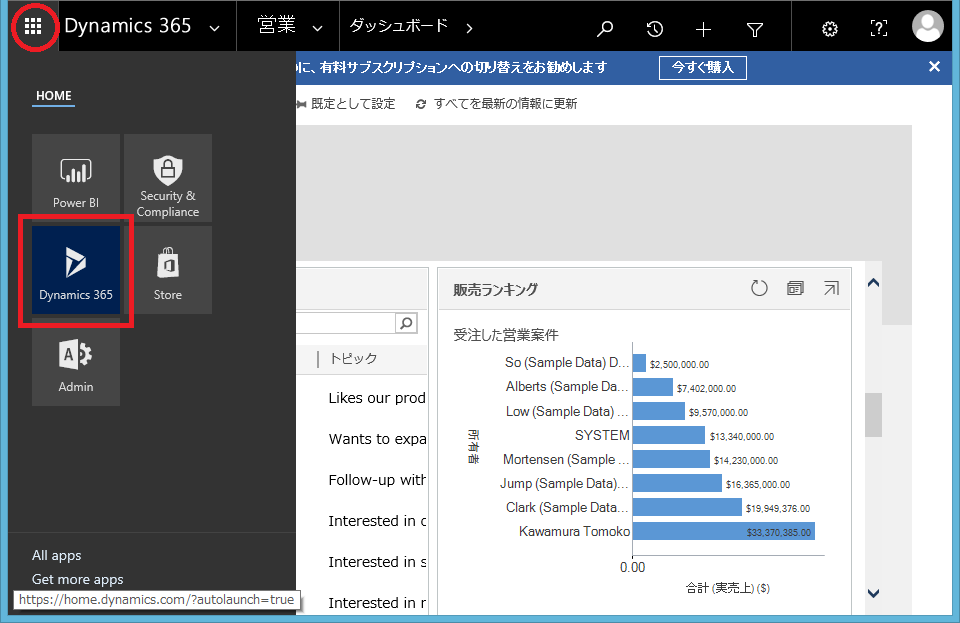960x623 pixels.
Task: Click the 今すぐ購入 button
Action: coord(703,67)
